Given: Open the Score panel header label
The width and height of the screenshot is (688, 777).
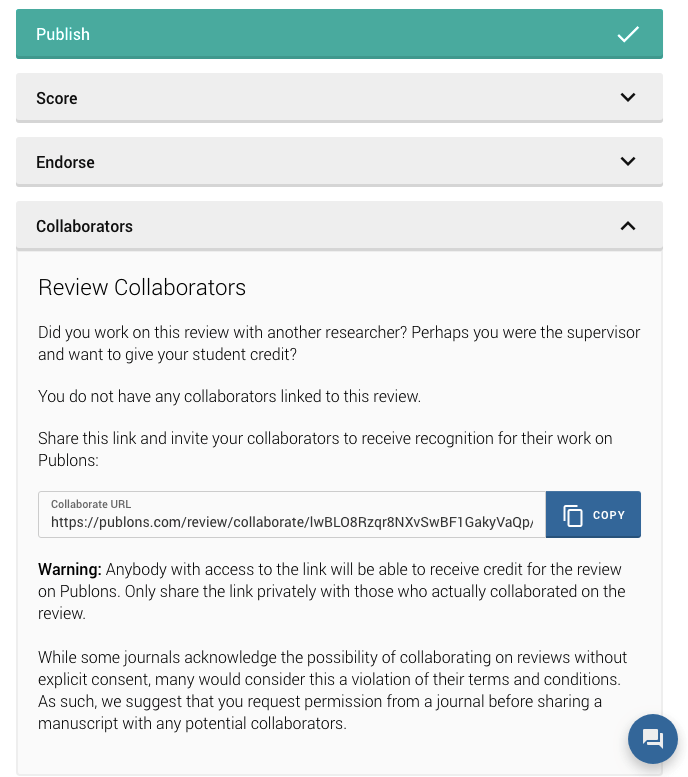Looking at the screenshot, I should point(57,99).
